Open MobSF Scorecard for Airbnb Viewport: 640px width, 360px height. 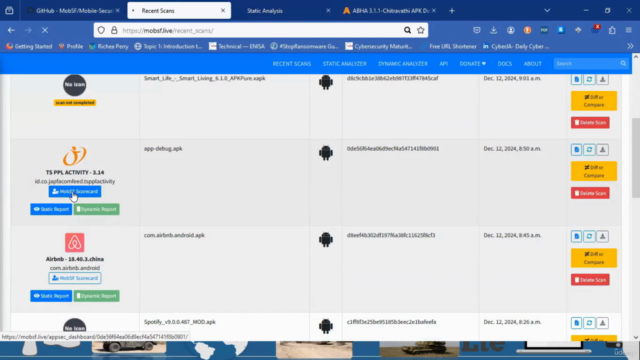[x=75, y=278]
